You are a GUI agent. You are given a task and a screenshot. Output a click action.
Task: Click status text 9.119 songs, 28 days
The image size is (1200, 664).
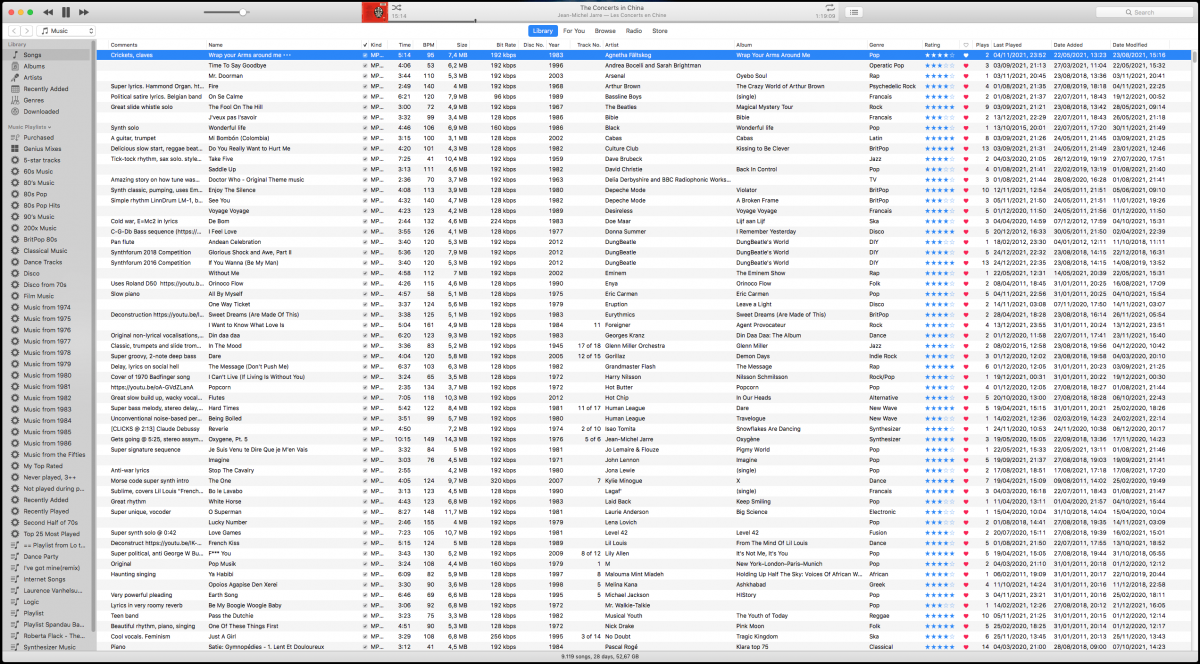[600, 657]
